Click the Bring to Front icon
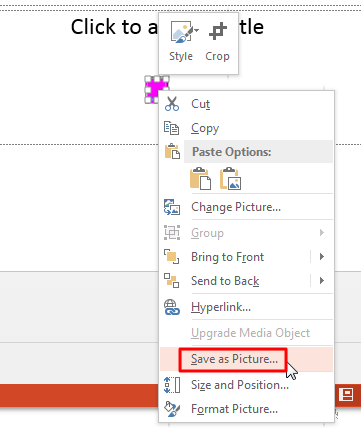The image size is (361, 429). [172, 257]
